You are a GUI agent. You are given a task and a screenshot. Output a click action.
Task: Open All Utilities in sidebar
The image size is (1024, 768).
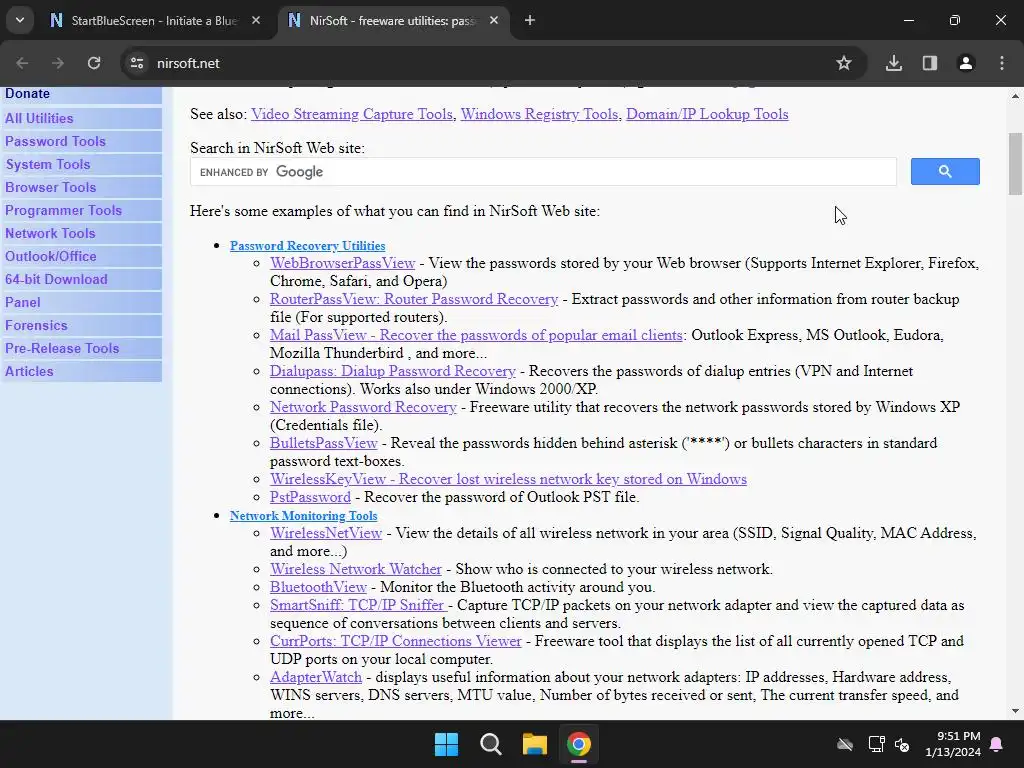(x=39, y=118)
